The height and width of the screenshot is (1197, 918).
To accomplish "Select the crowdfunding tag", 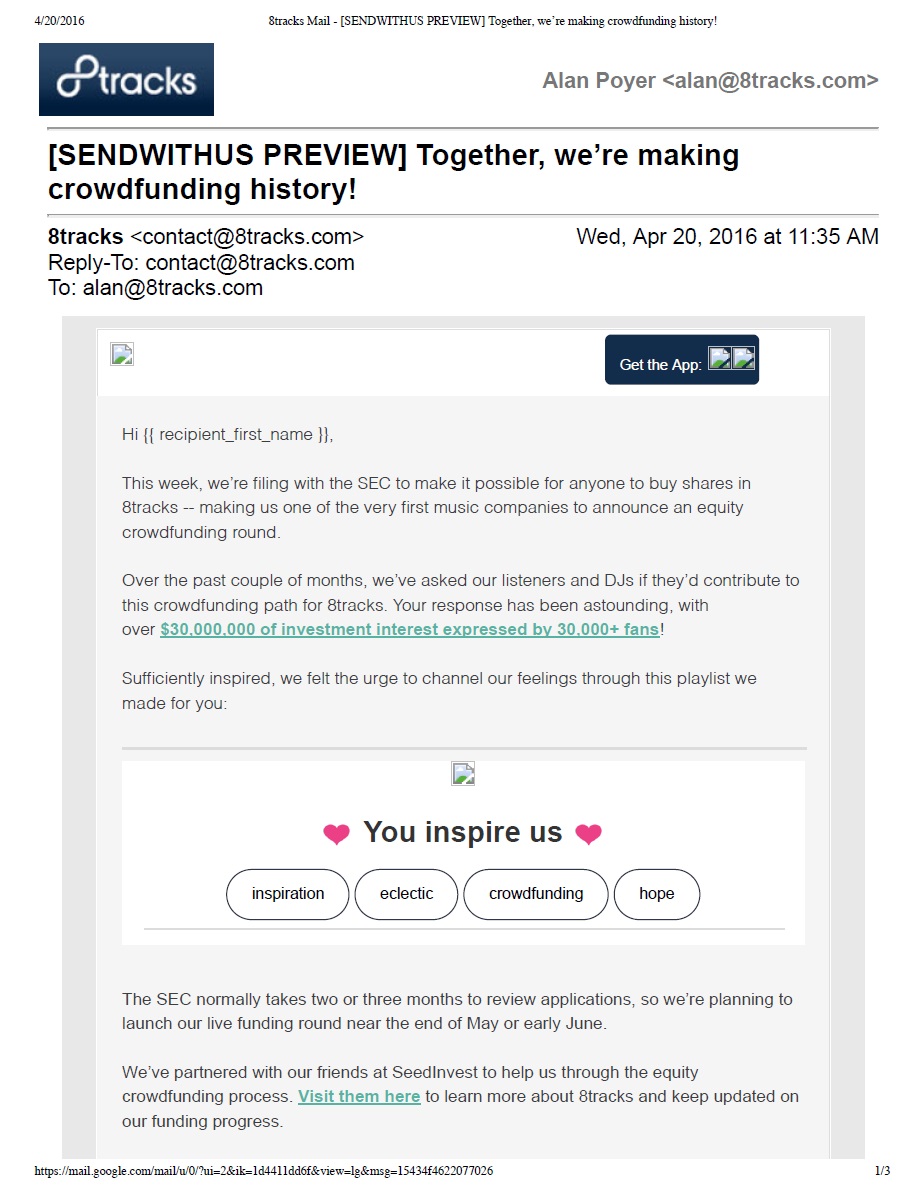I will 535,894.
